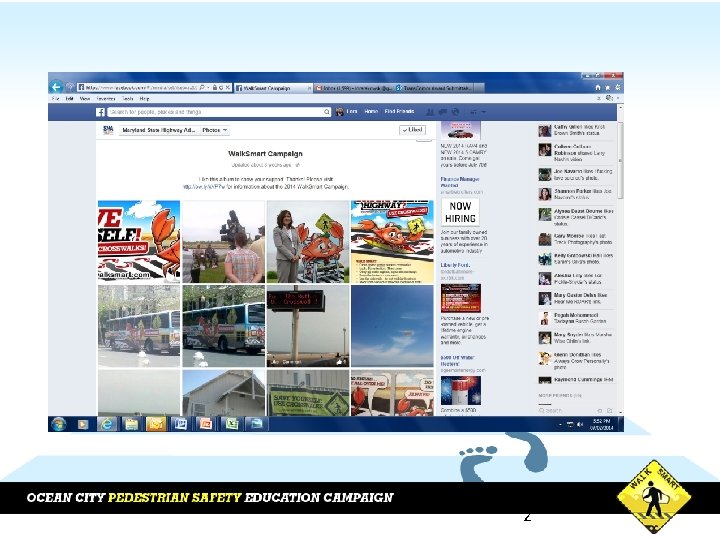Open the Facebook privacy shortcuts icon

point(473,112)
